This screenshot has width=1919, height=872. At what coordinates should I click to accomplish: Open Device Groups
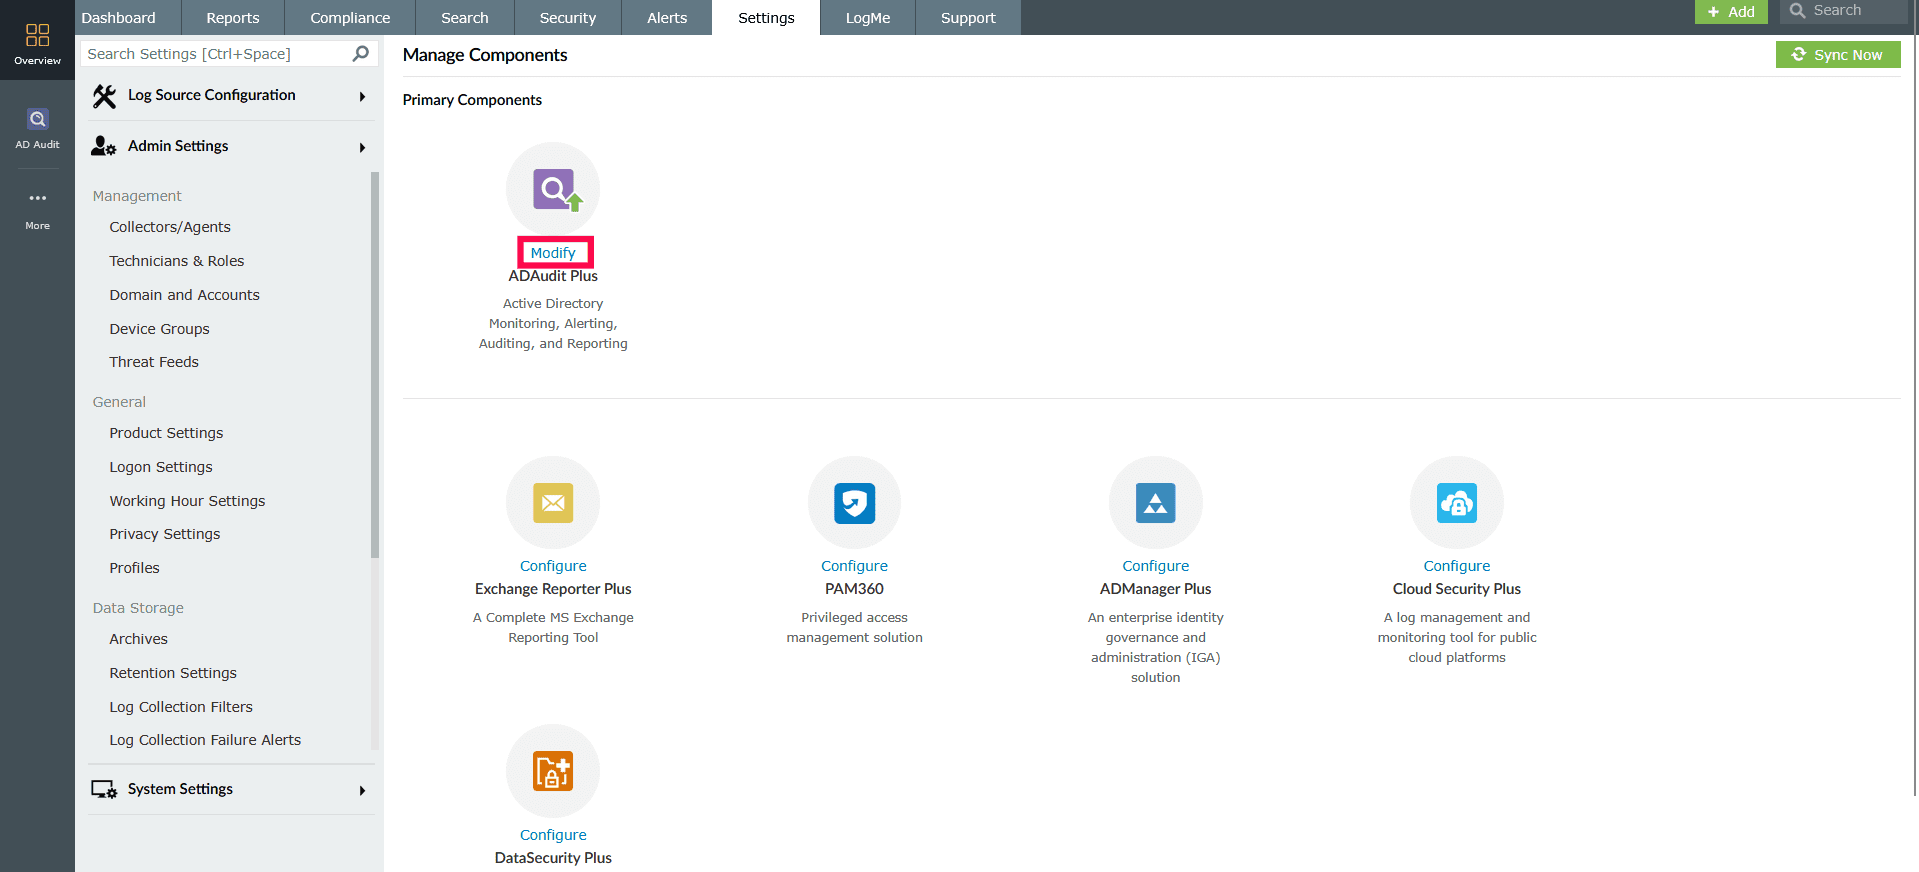(160, 329)
